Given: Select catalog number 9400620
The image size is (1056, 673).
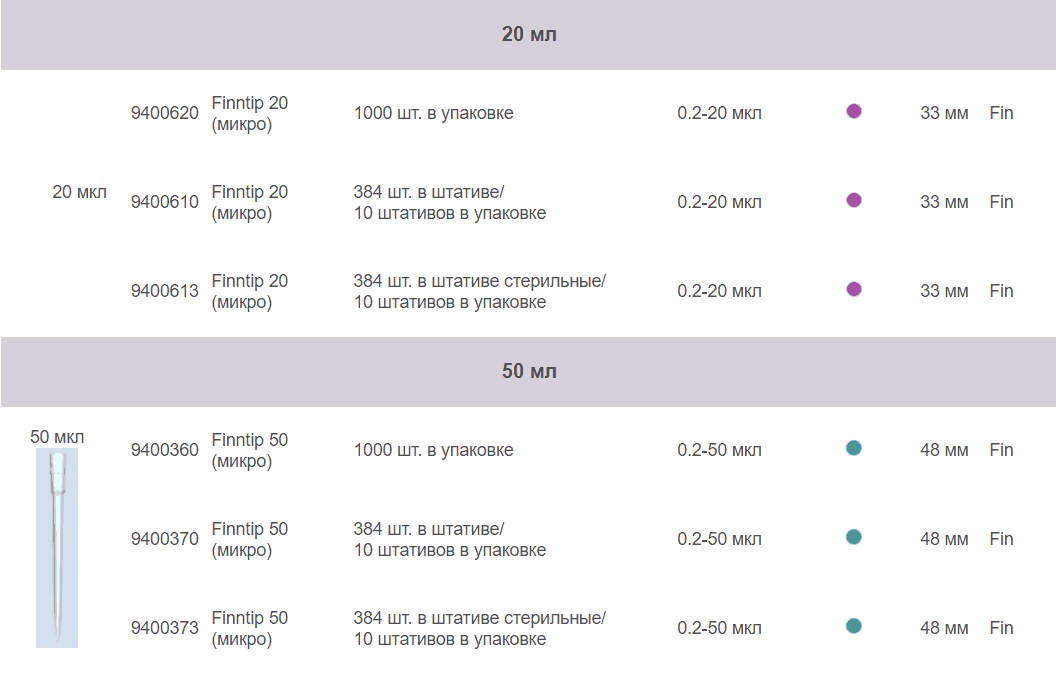Looking at the screenshot, I should [165, 113].
